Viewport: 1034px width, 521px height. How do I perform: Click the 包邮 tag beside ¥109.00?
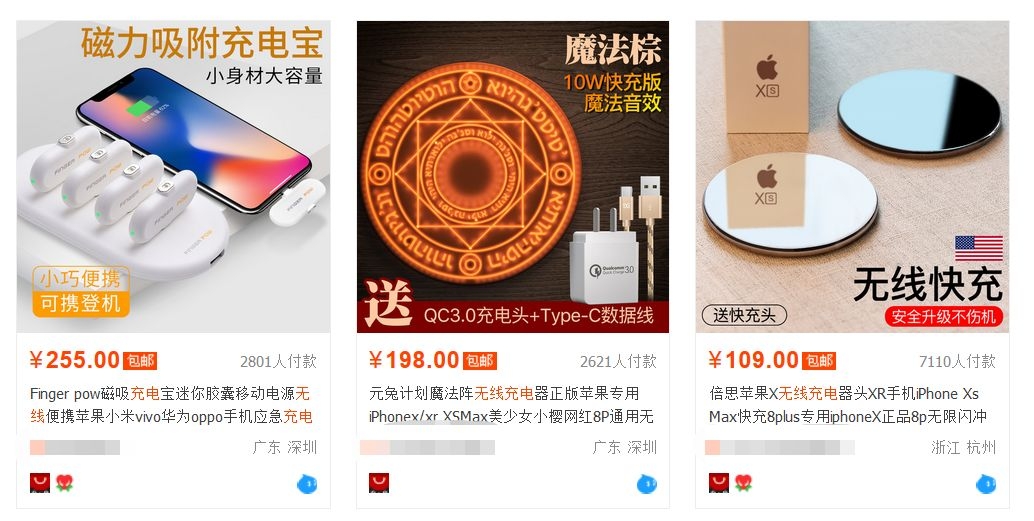coord(819,361)
